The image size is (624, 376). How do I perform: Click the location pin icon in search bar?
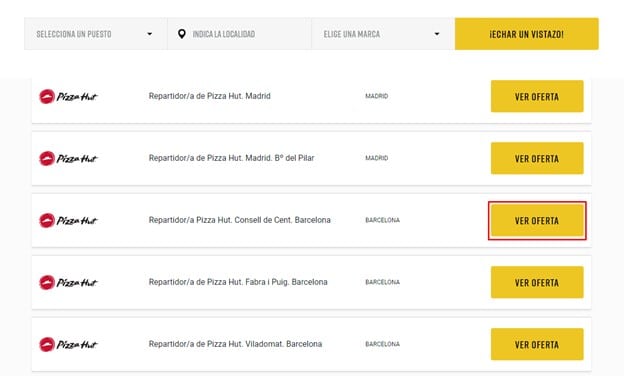(181, 34)
